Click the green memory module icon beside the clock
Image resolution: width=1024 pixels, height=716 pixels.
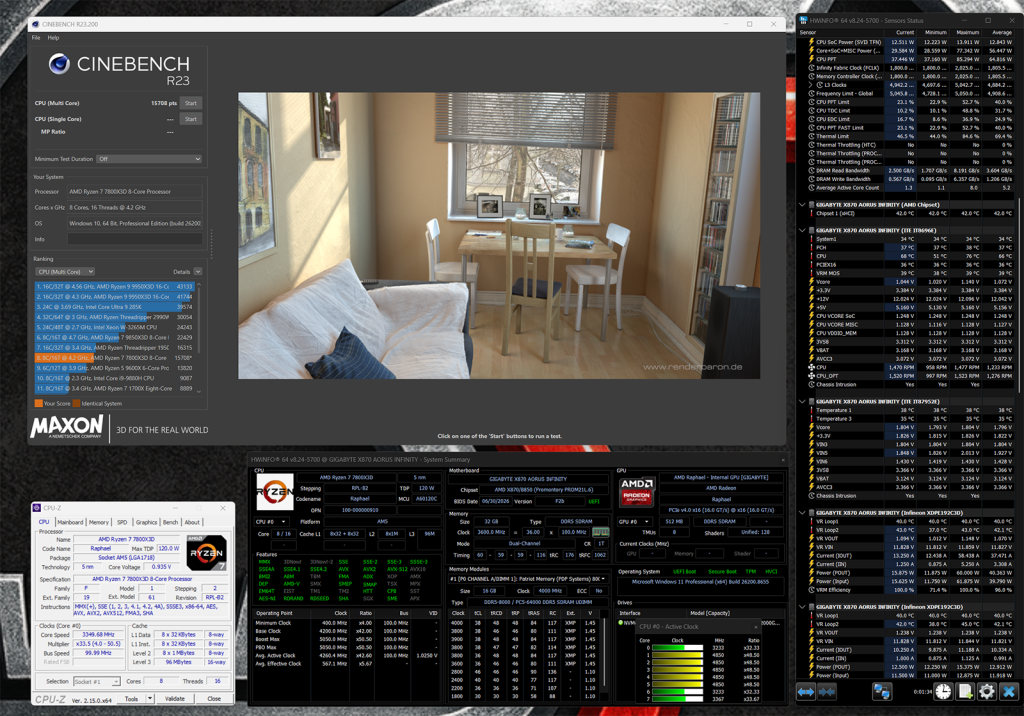tap(600, 532)
